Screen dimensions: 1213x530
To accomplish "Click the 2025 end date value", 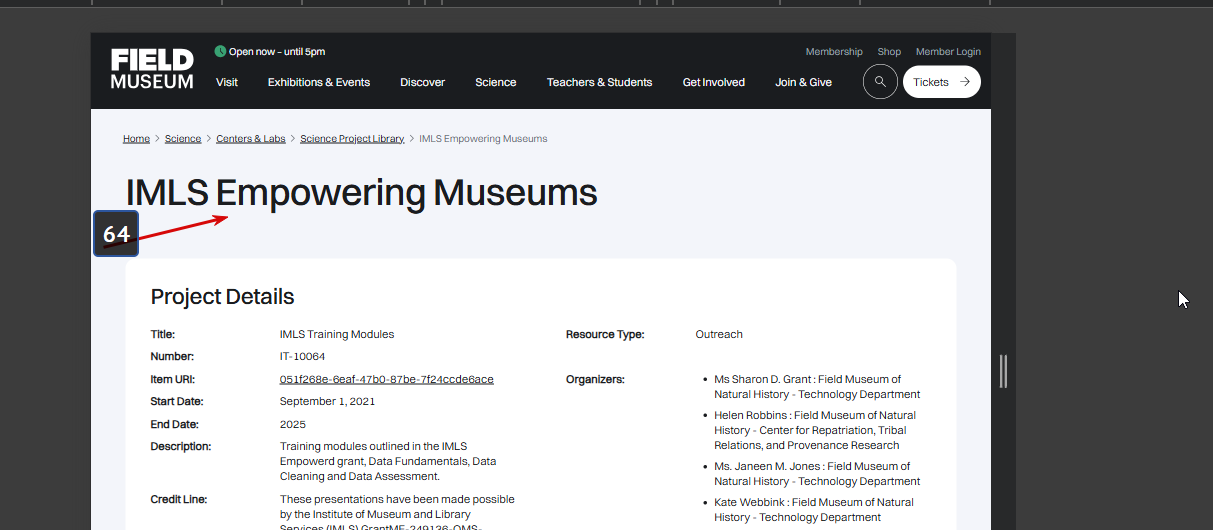I will coord(293,424).
